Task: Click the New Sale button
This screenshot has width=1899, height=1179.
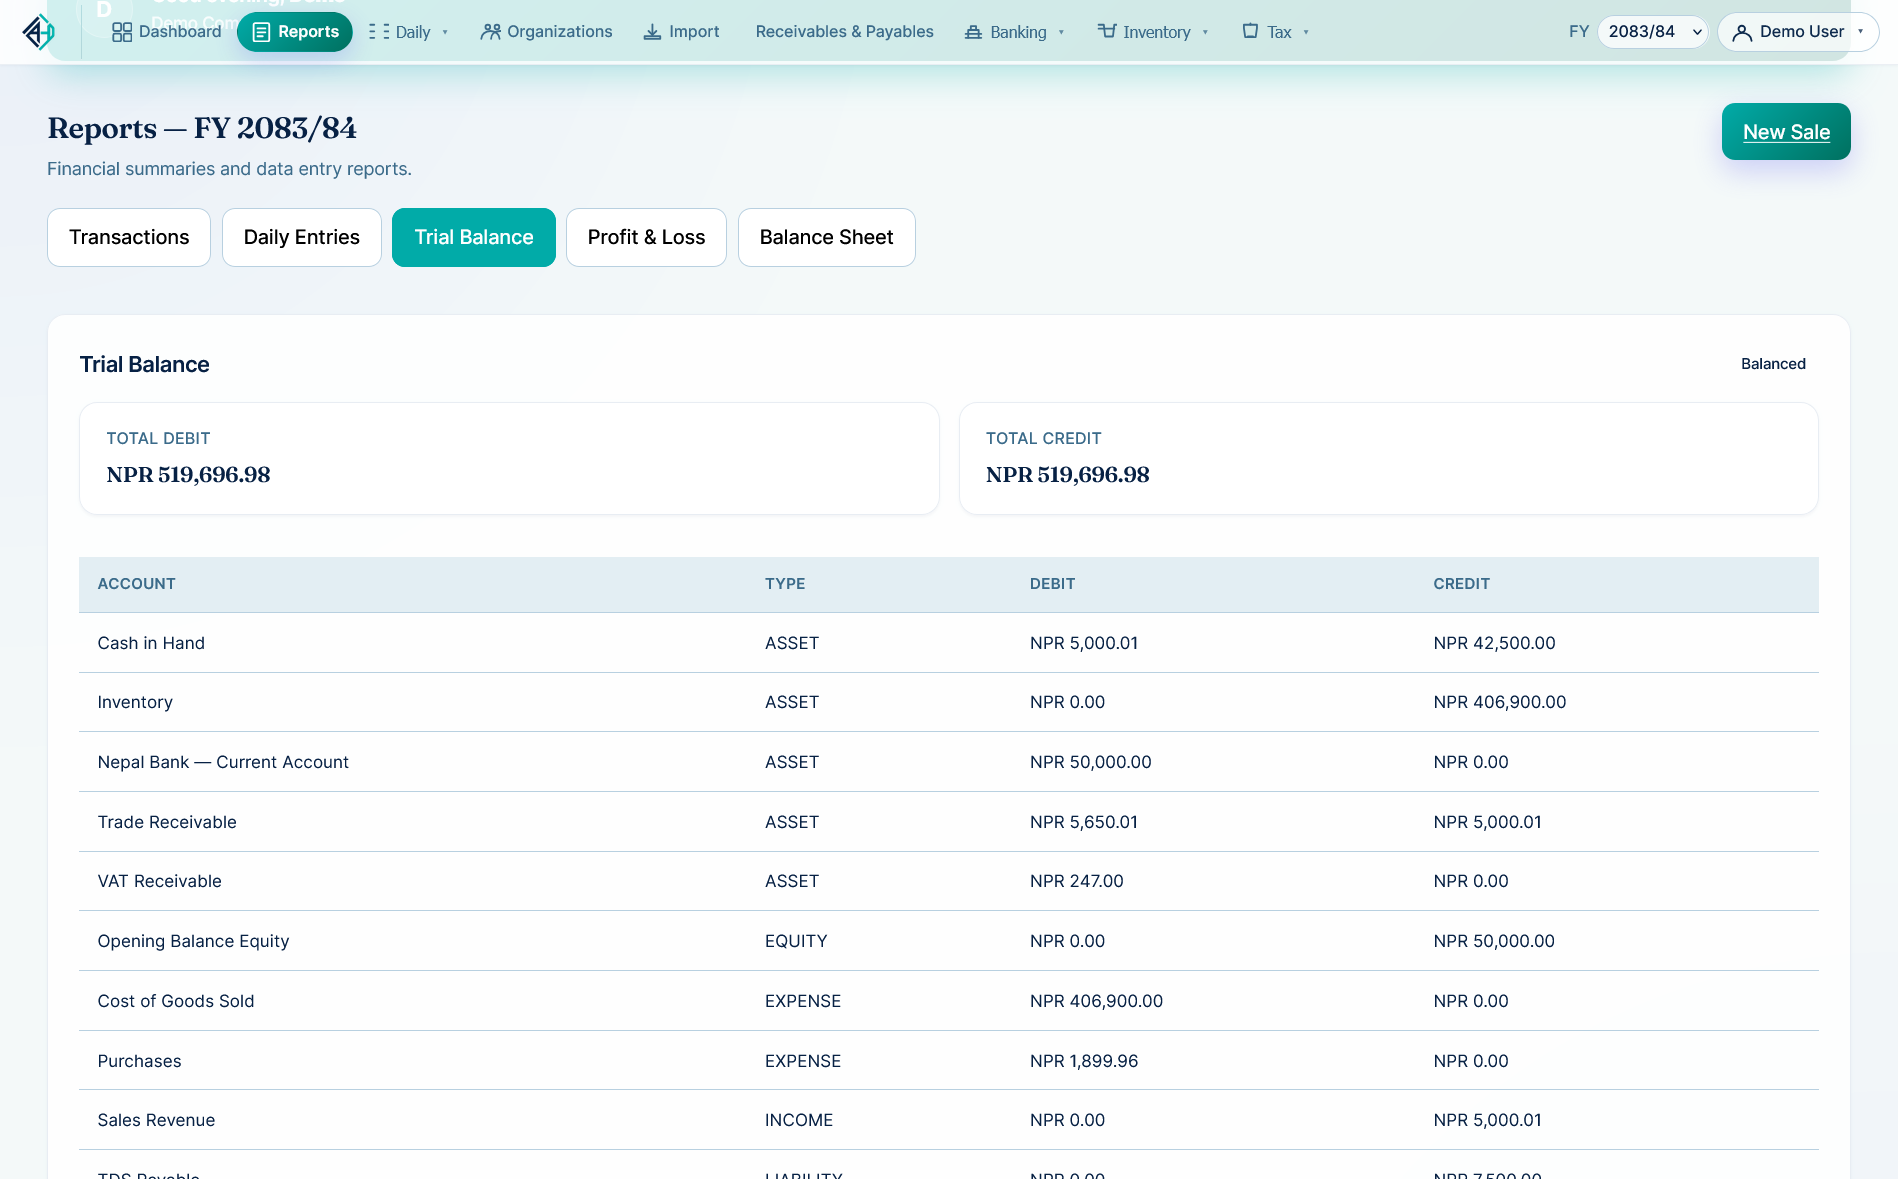Action: coord(1786,132)
